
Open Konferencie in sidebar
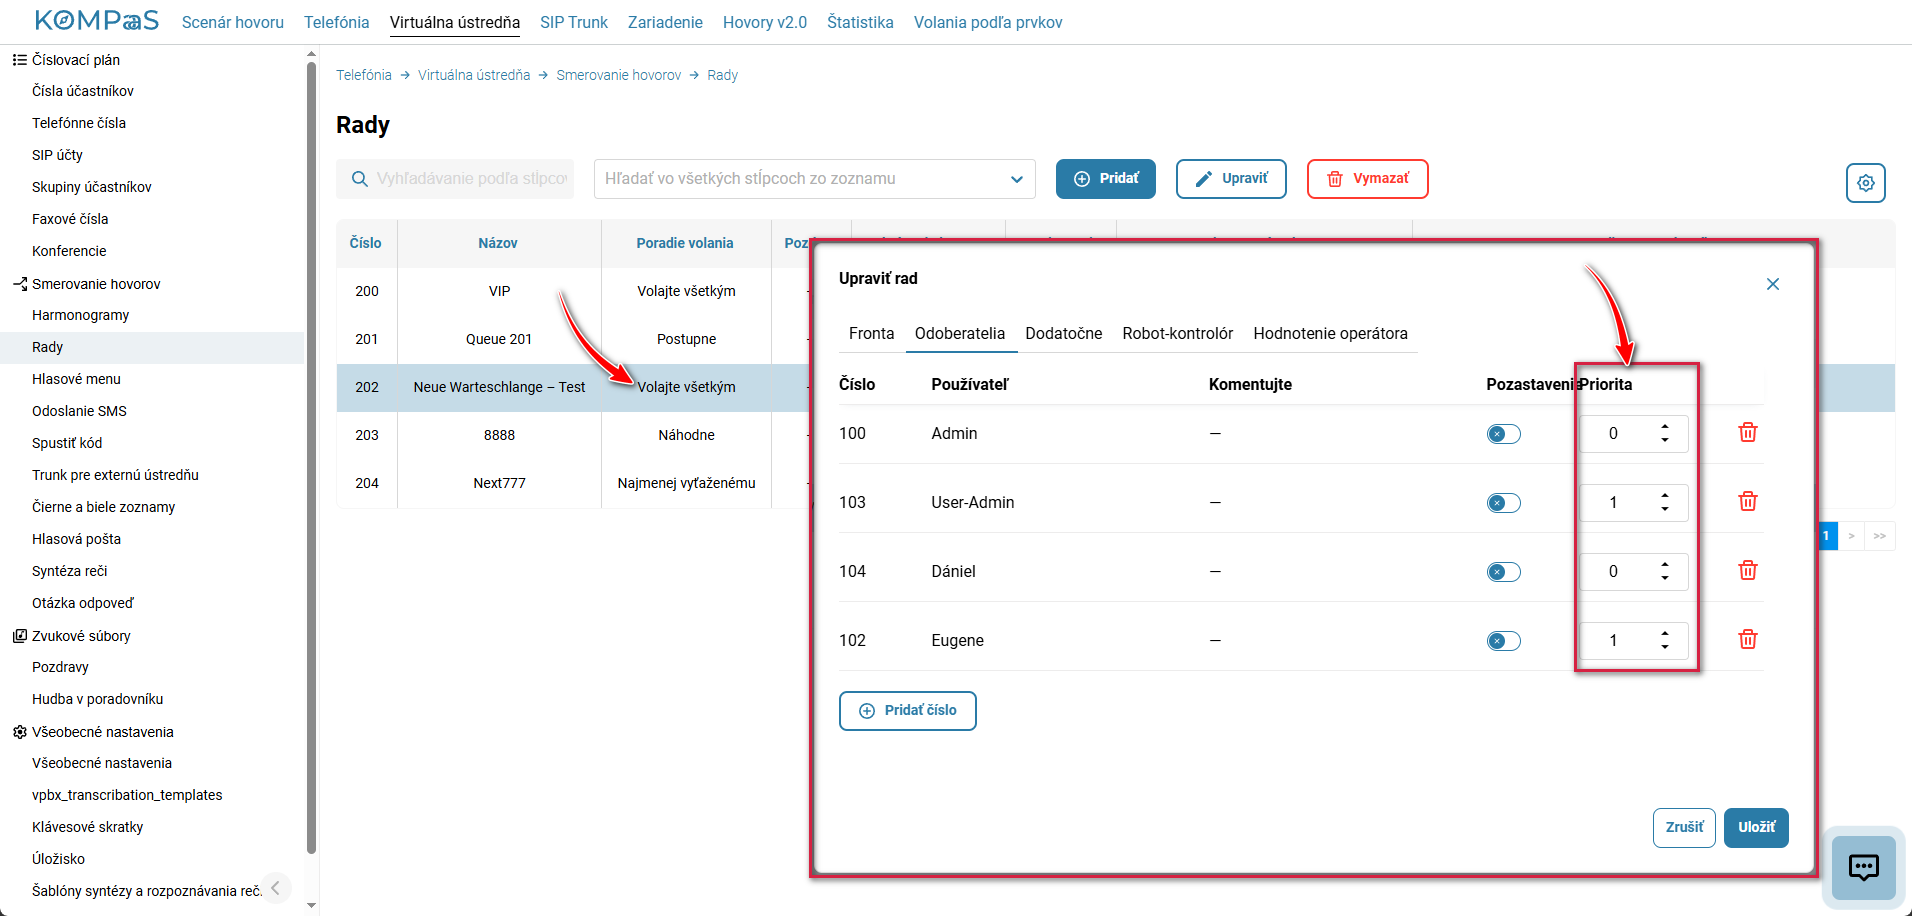click(69, 251)
